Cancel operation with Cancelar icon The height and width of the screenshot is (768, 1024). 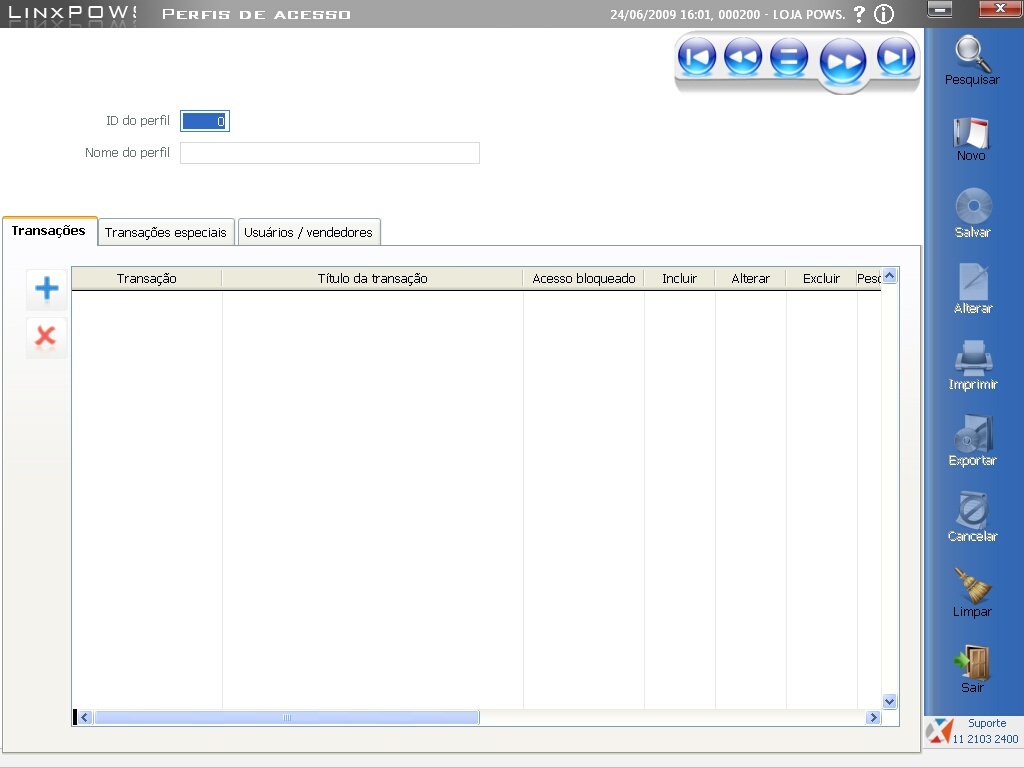click(972, 517)
